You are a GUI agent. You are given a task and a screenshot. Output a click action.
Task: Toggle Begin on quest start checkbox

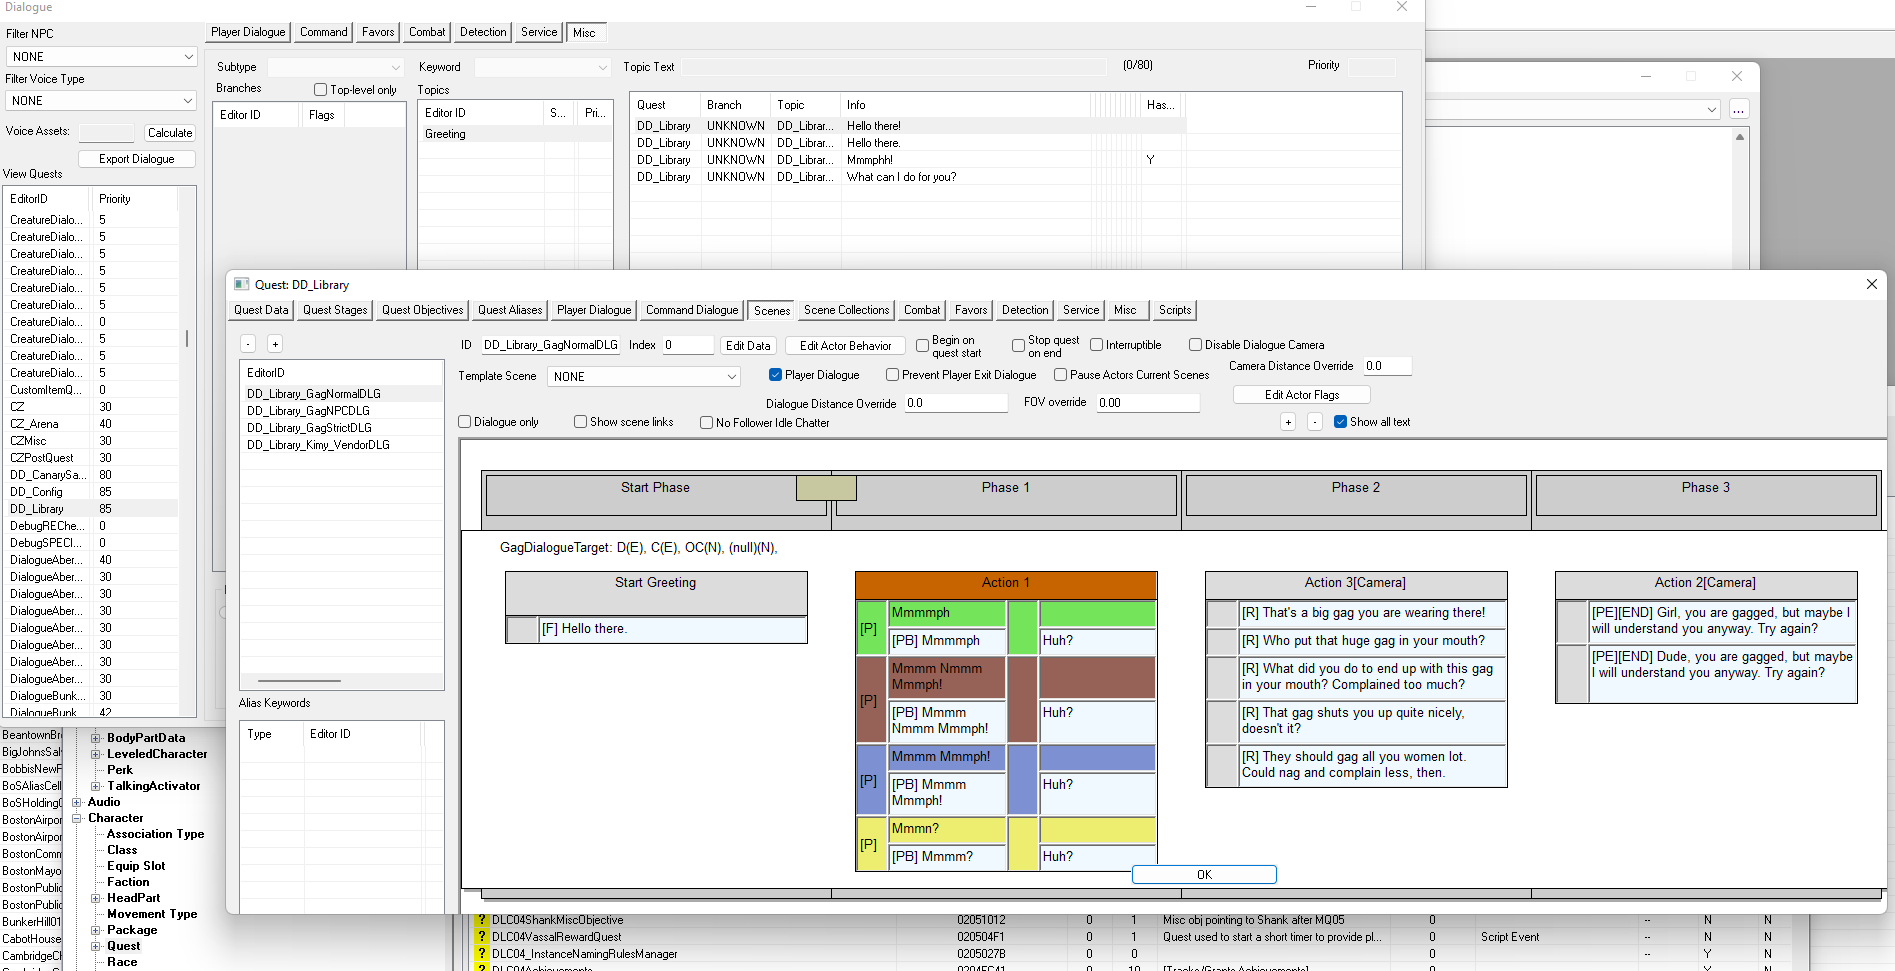pyautogui.click(x=922, y=346)
